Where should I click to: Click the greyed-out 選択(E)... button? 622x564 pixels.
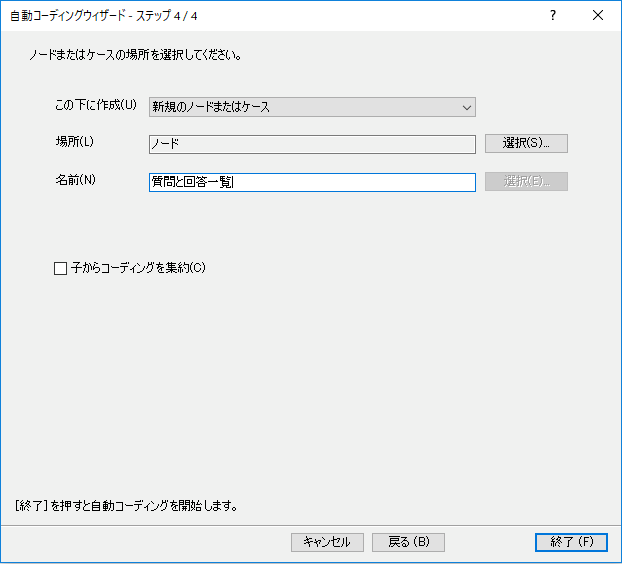(526, 182)
